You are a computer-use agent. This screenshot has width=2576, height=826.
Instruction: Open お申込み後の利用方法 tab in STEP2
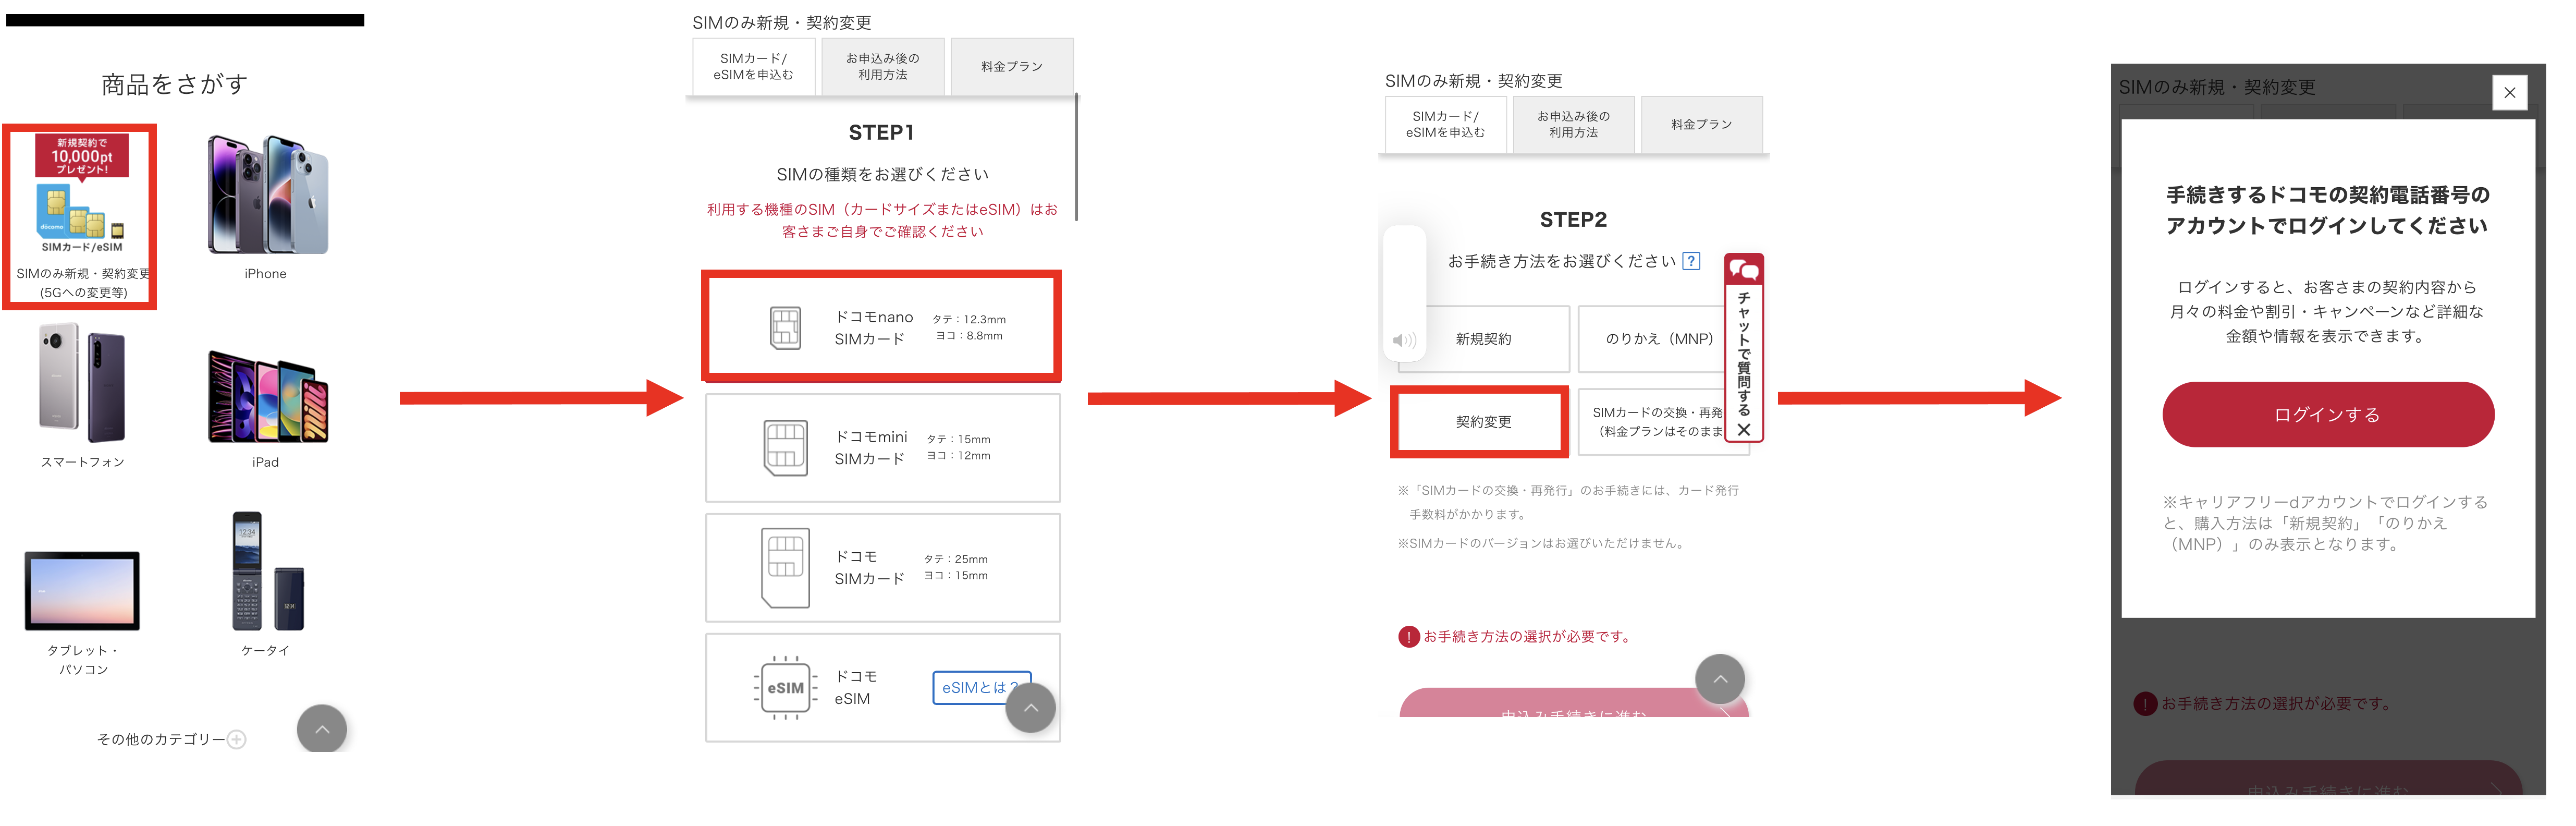click(x=1573, y=125)
